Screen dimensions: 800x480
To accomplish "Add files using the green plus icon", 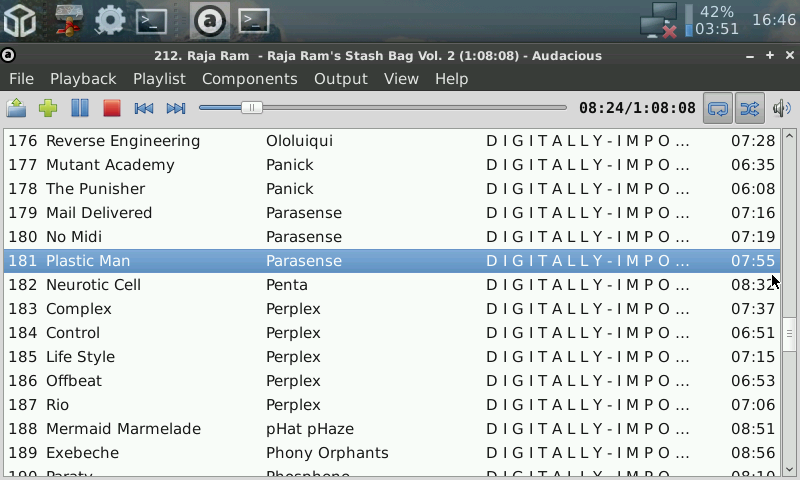I will tap(48, 108).
